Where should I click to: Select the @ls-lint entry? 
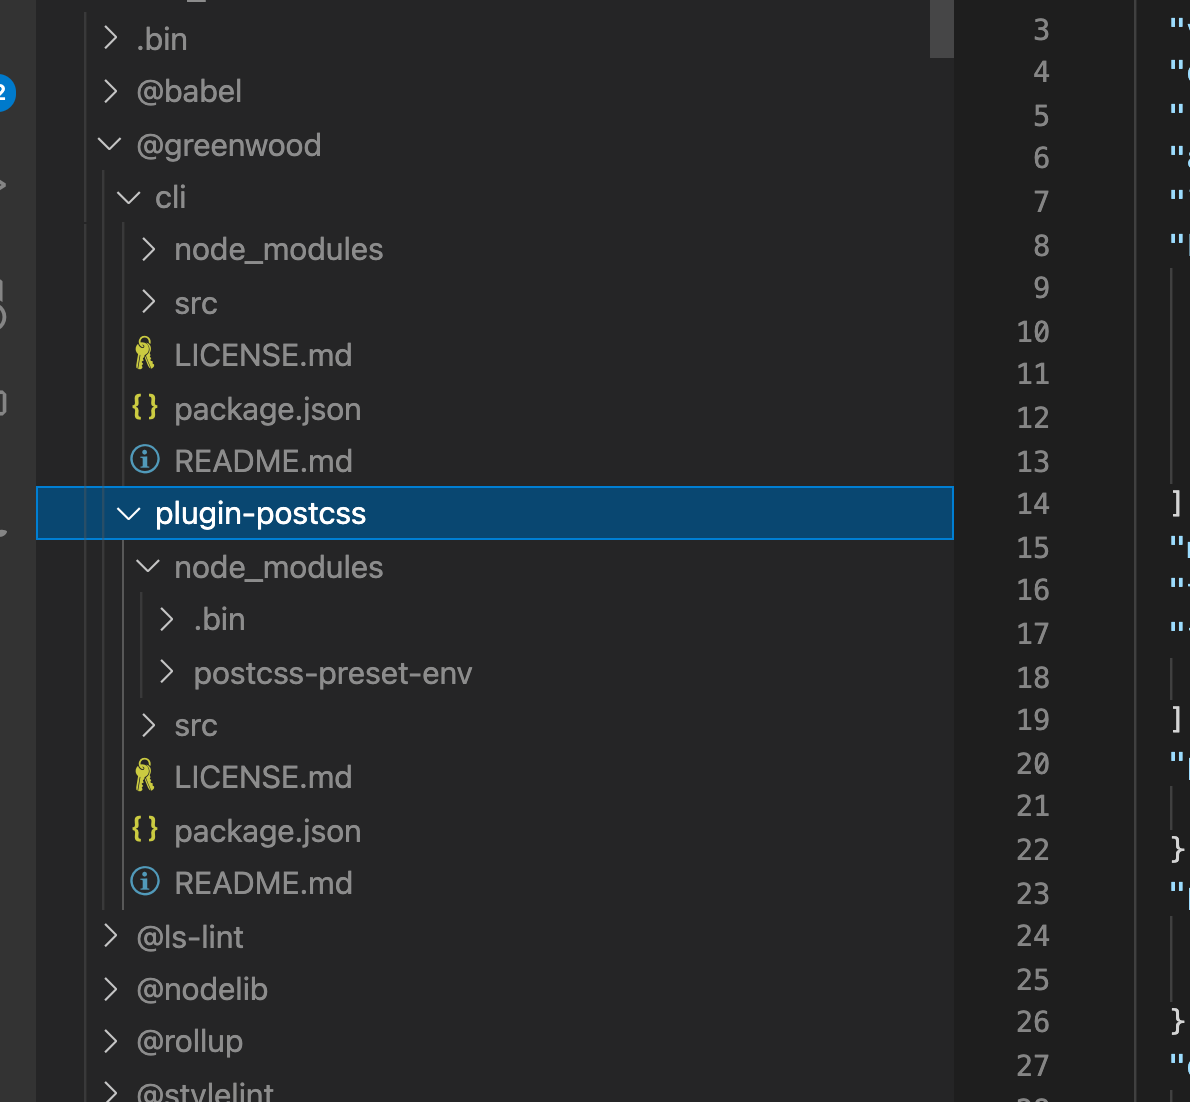(x=190, y=937)
